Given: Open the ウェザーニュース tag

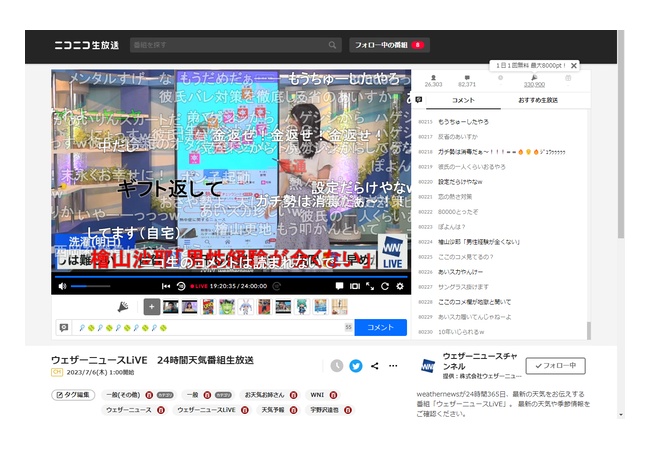Looking at the screenshot, I should pyautogui.click(x=129, y=410).
